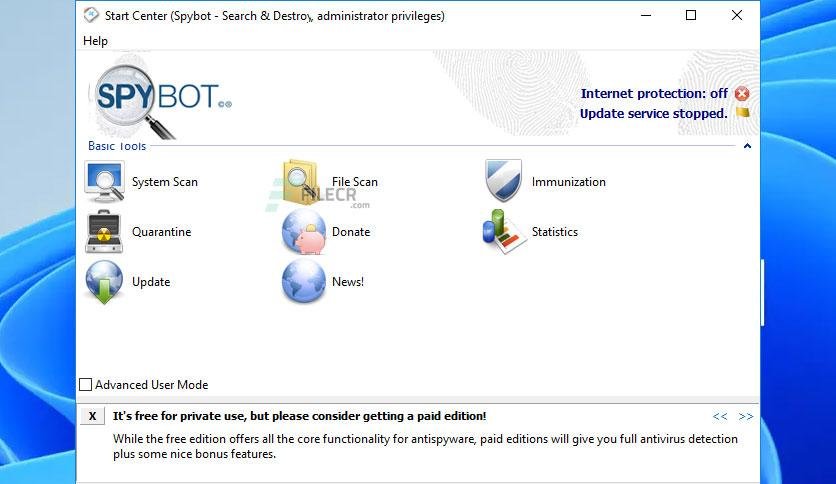Viewport: 836px width, 484px height.
Task: Click the 'Internet protection: off' status text
Action: 654,94
